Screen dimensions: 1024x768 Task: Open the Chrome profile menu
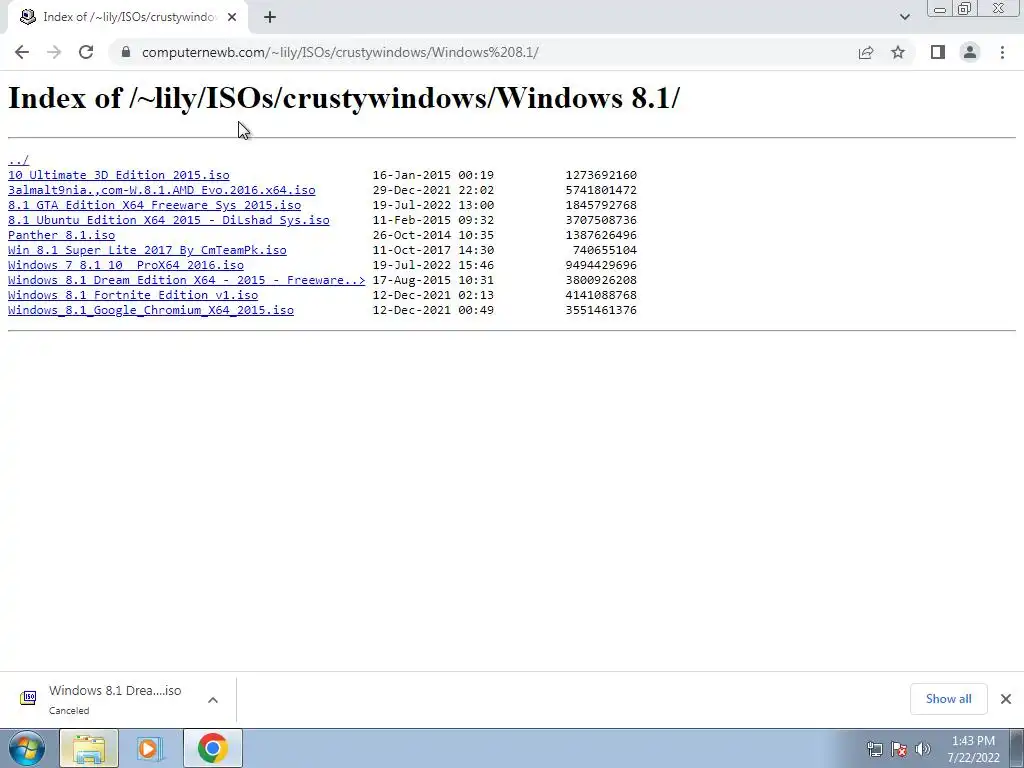[x=970, y=52]
